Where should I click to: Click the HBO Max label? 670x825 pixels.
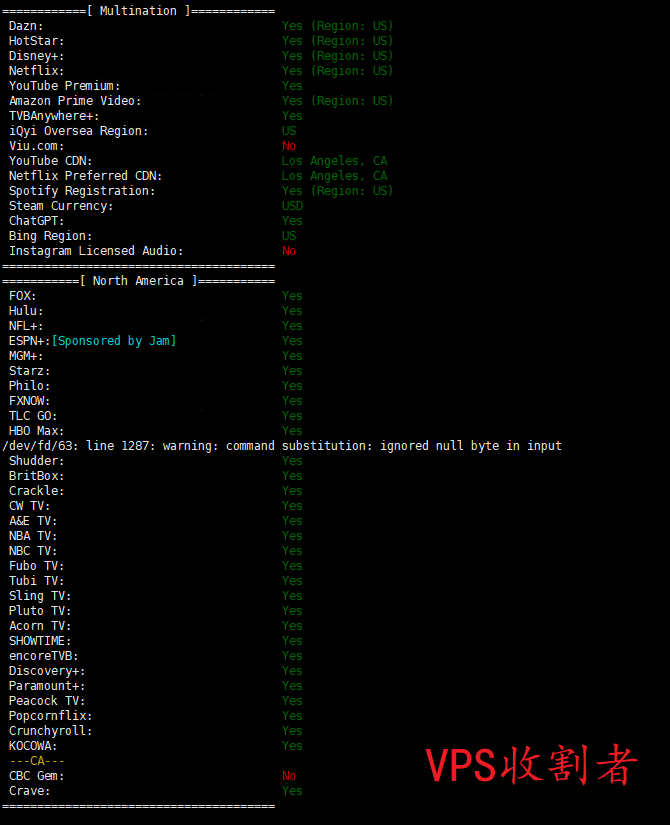[37, 431]
